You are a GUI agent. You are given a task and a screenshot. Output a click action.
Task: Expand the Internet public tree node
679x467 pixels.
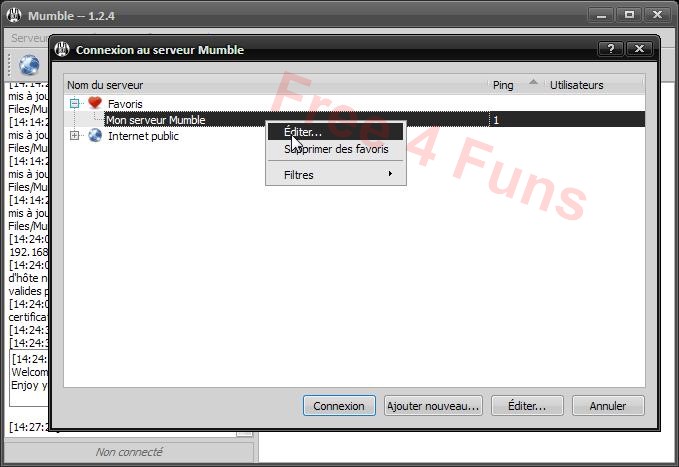(74, 136)
